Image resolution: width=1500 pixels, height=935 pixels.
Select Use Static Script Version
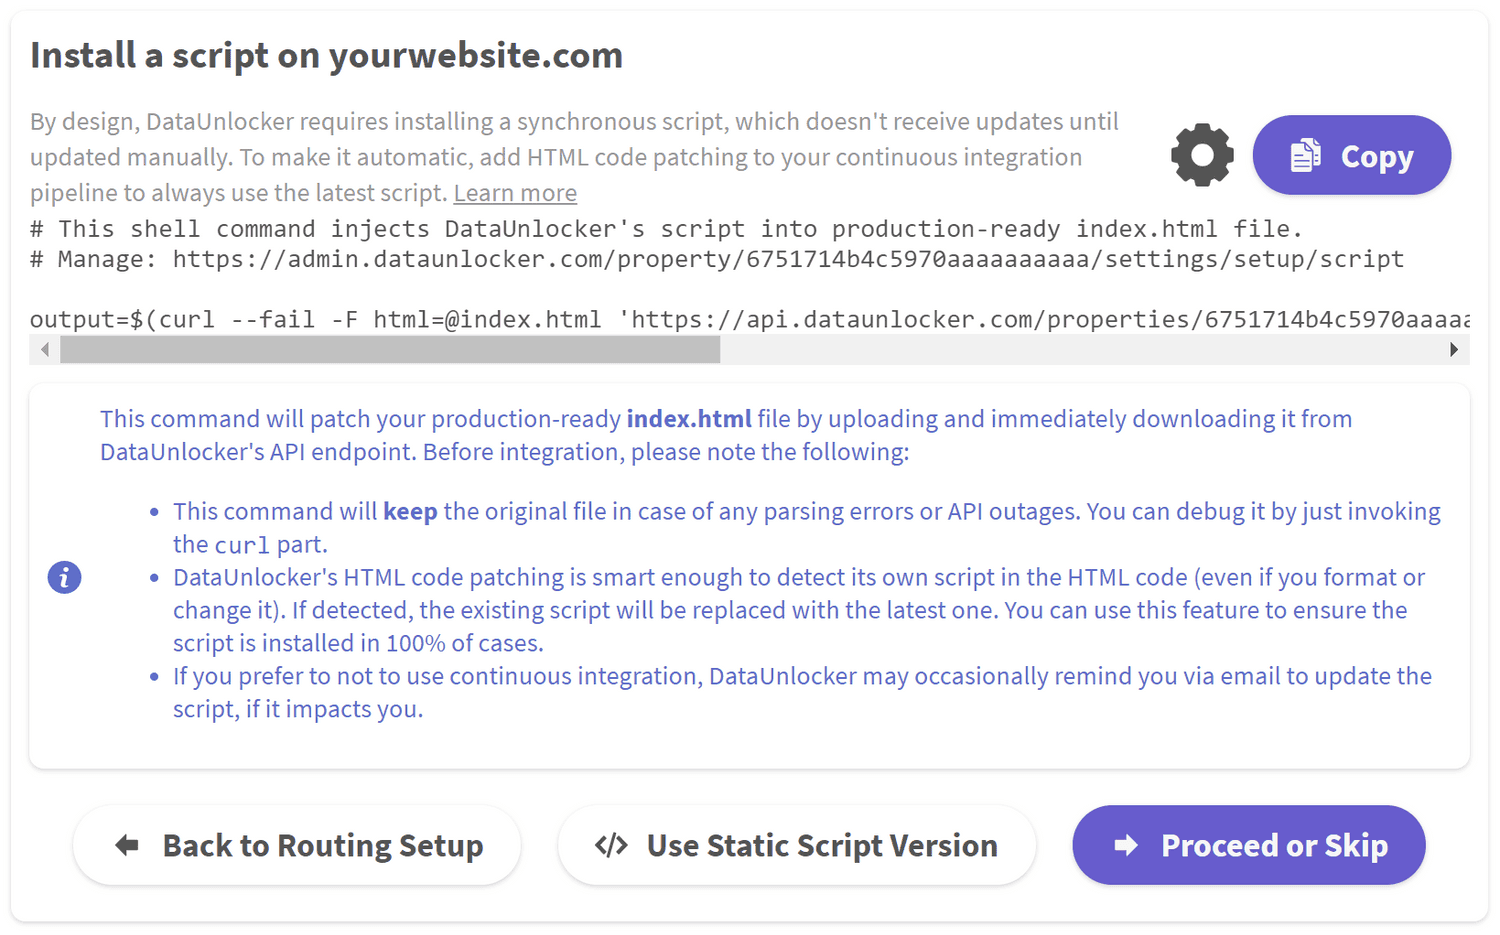point(797,845)
